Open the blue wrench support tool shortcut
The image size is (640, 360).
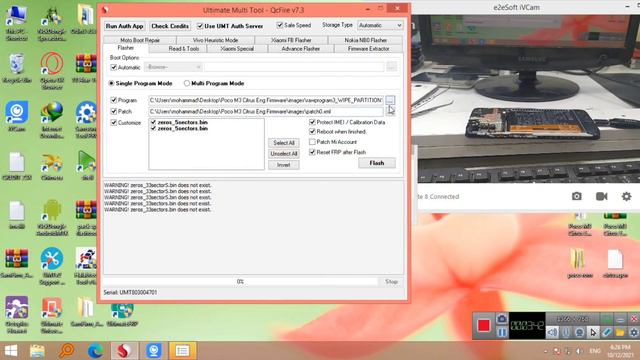pos(52,266)
